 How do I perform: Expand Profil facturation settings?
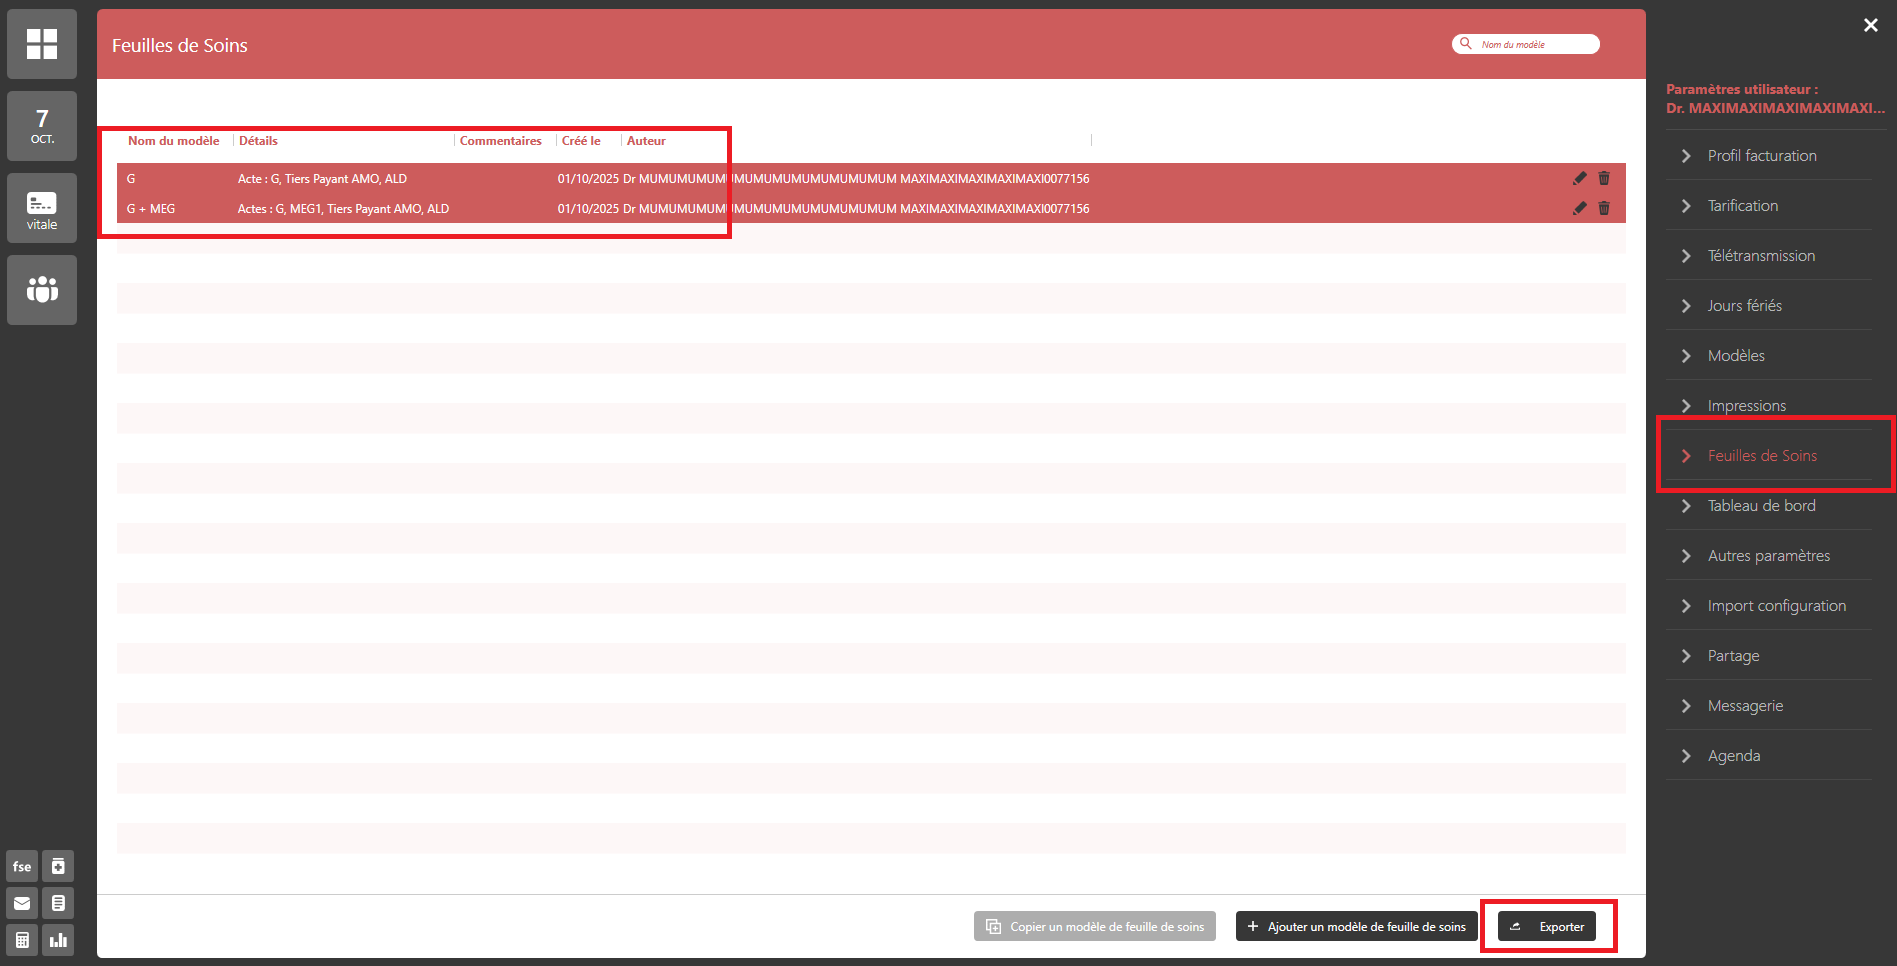1761,156
